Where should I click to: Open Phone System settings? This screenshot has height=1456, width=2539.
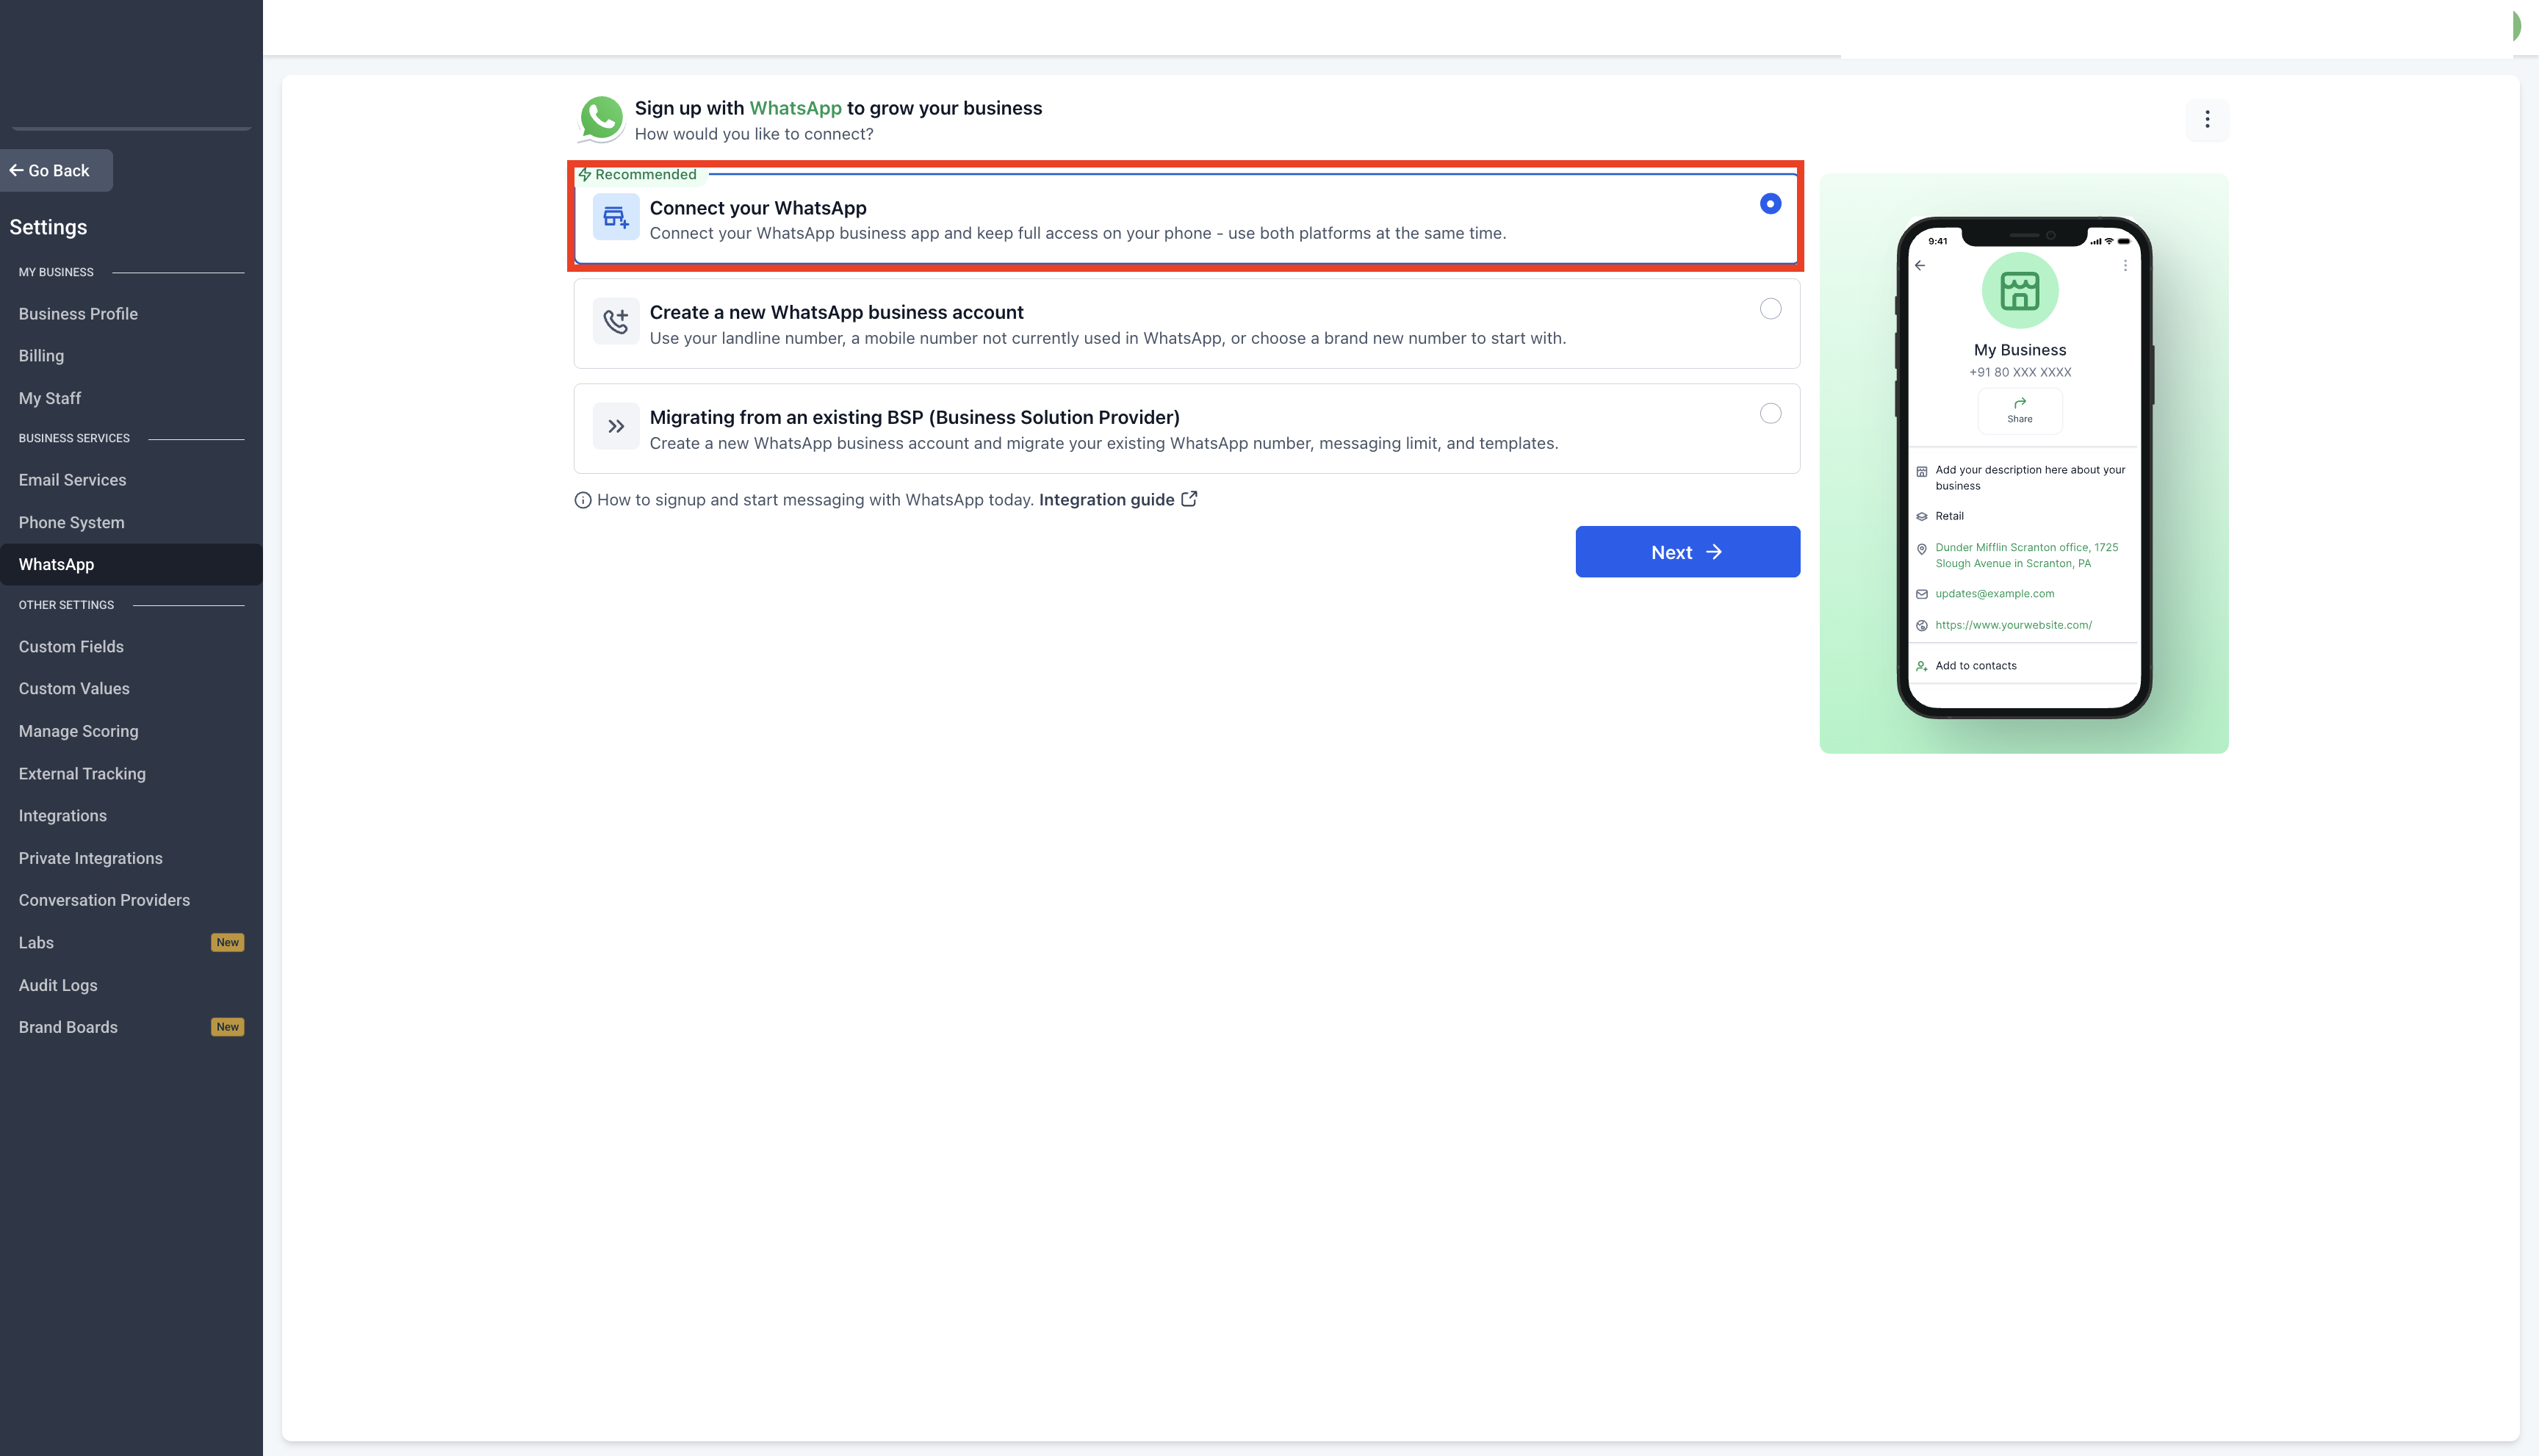[71, 522]
